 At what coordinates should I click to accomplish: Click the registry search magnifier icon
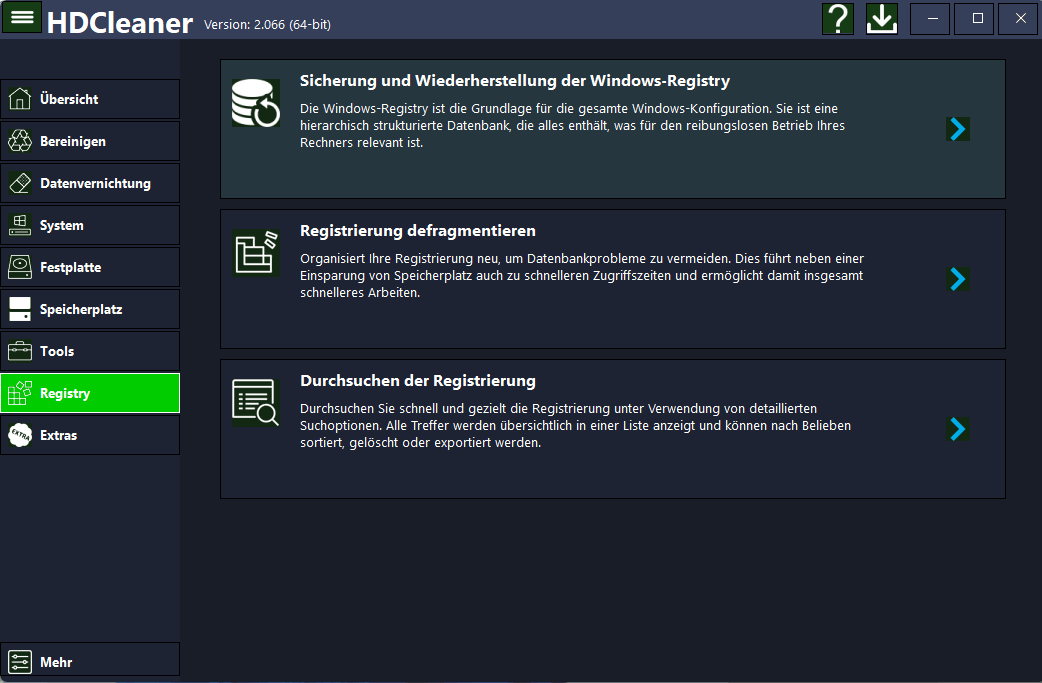[255, 403]
